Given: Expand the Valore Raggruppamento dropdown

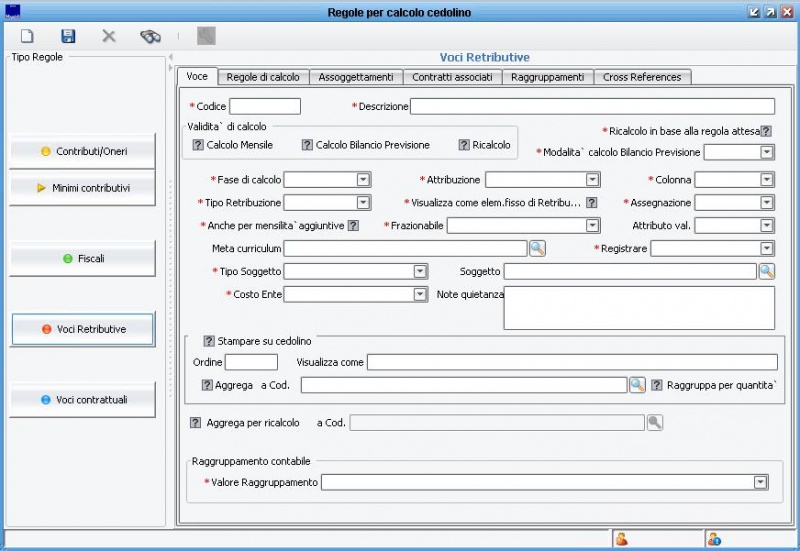Looking at the screenshot, I should click(x=761, y=483).
